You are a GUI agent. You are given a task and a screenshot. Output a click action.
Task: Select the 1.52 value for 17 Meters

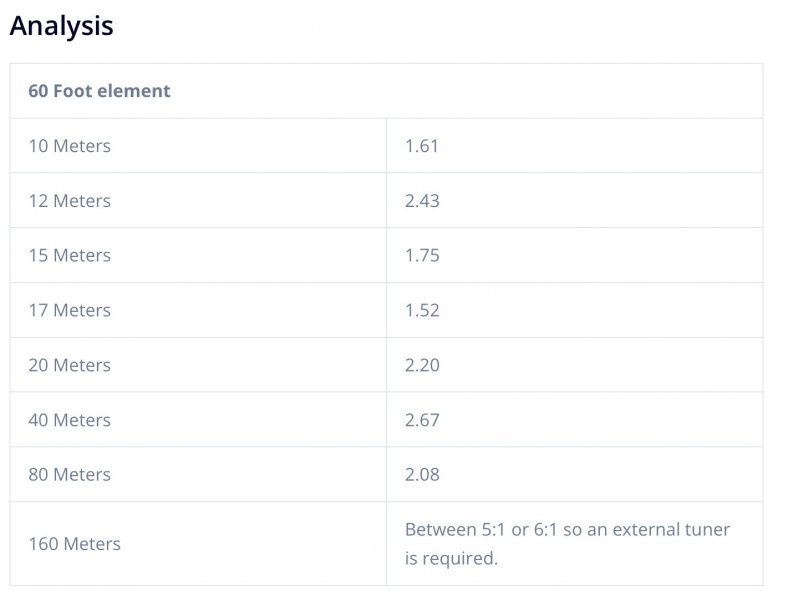pyautogui.click(x=422, y=311)
